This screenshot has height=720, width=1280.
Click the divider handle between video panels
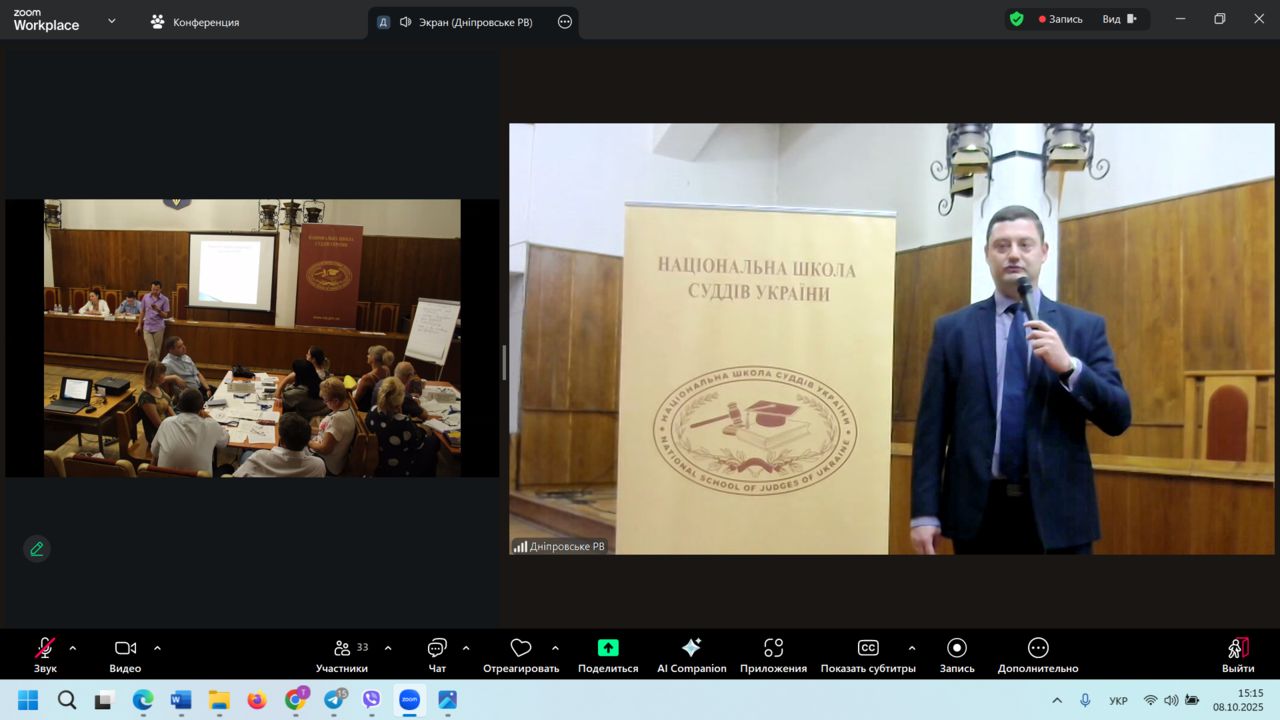point(504,362)
